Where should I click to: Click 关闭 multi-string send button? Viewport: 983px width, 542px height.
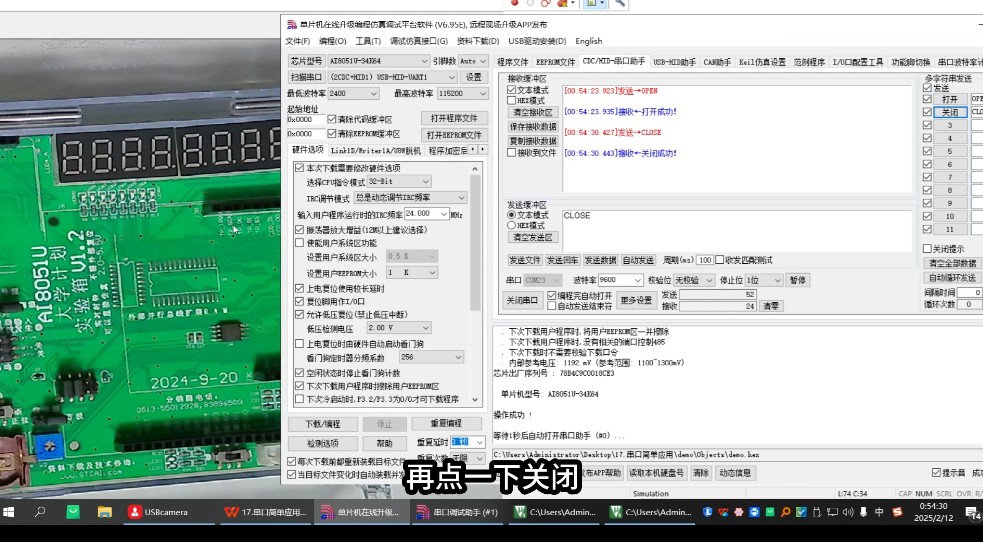tap(950, 112)
